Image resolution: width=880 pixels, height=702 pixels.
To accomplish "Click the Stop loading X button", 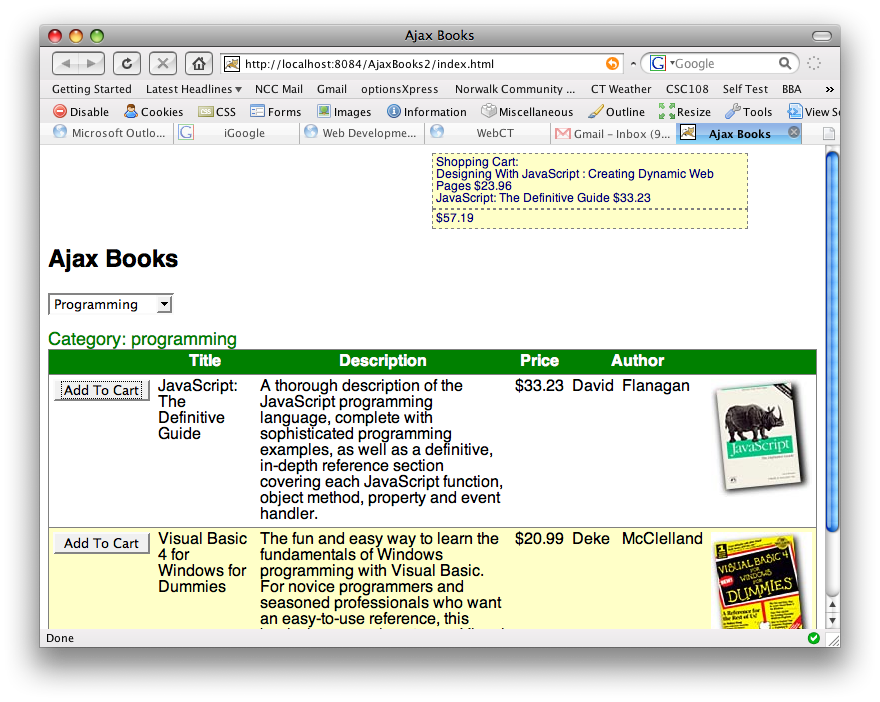I will 163,63.
